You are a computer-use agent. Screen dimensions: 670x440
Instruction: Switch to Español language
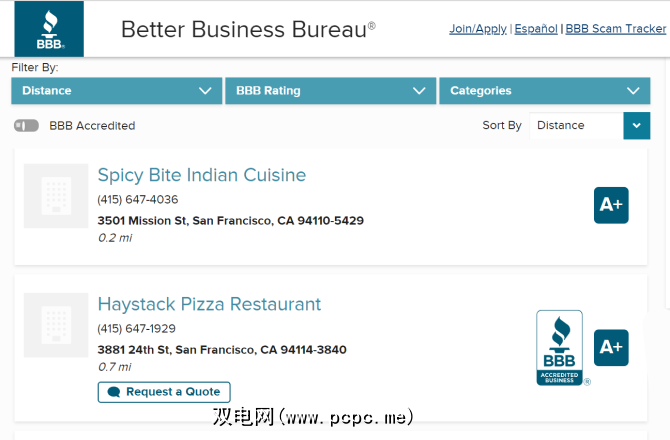click(x=536, y=29)
